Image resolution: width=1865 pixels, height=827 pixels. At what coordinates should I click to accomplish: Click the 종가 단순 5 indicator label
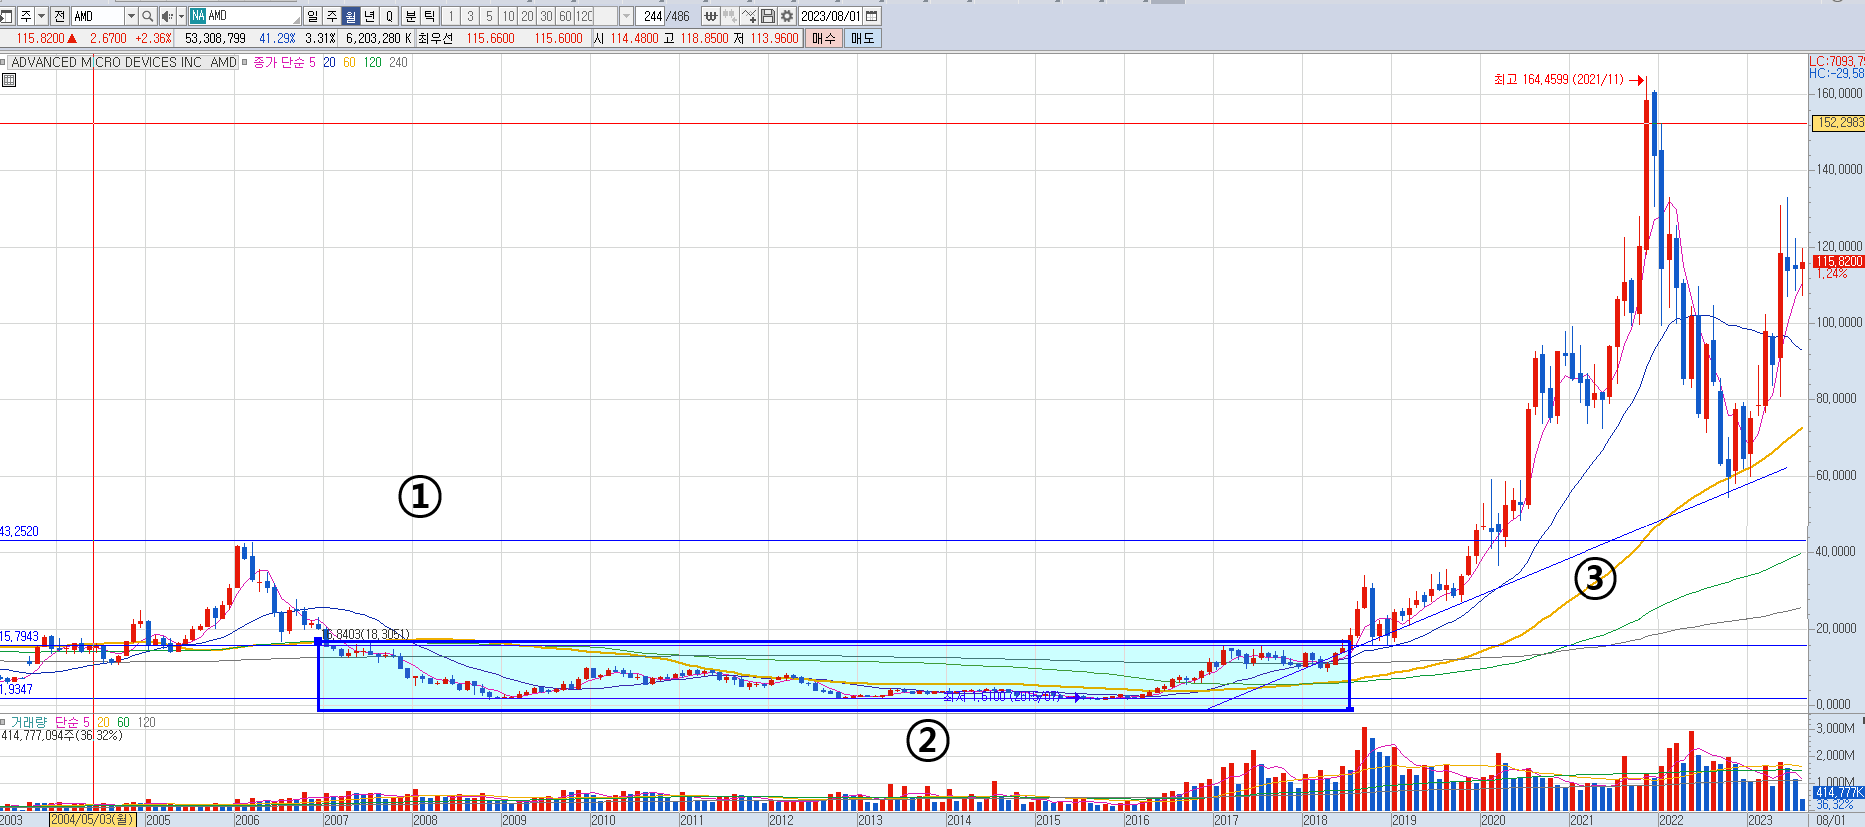pos(284,62)
